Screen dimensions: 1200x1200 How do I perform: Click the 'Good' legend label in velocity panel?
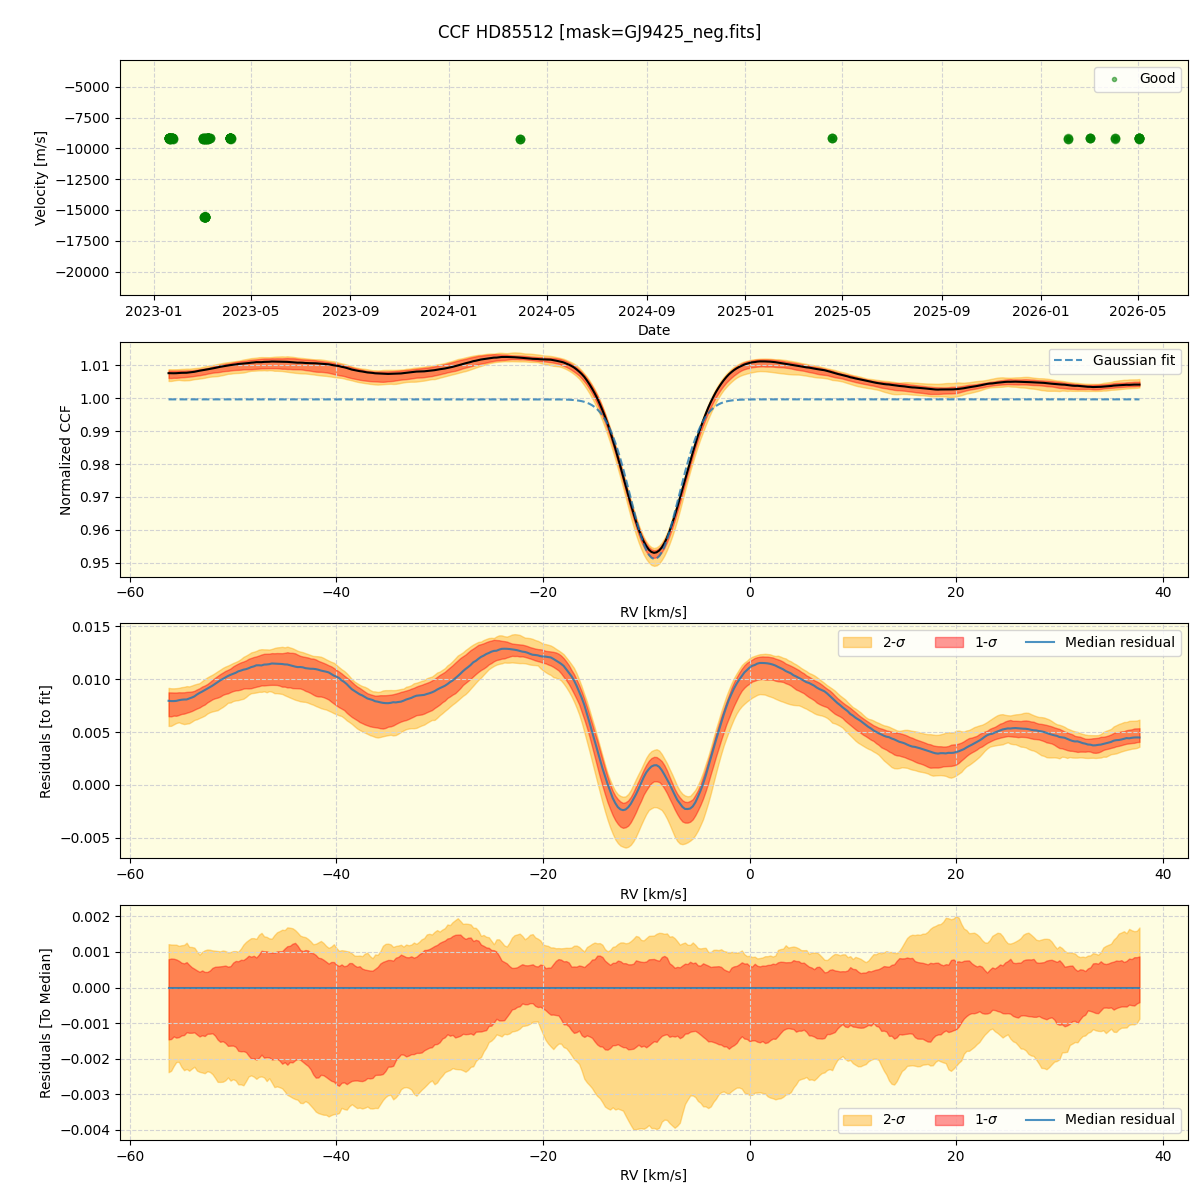[x=1157, y=79]
